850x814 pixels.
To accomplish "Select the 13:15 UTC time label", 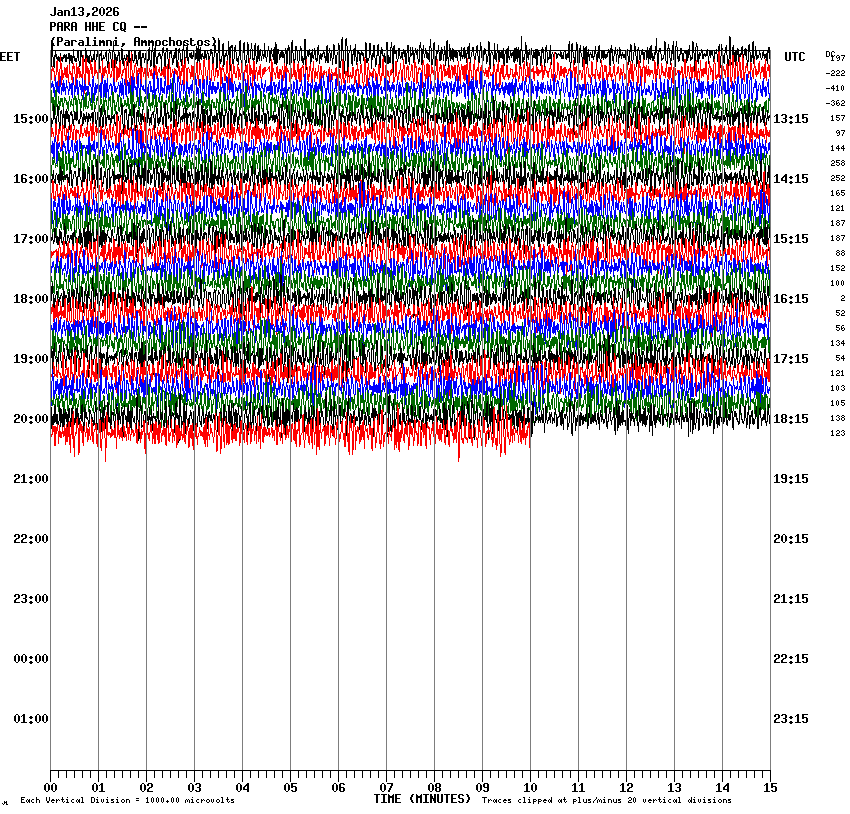I will click(791, 119).
